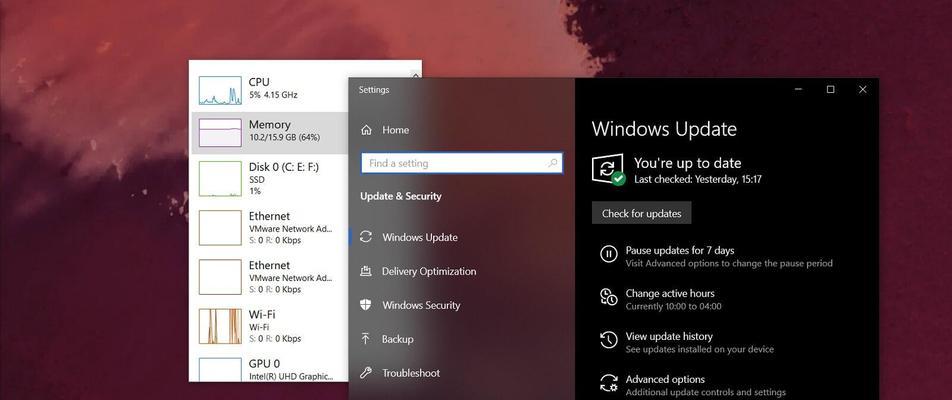
Task: Select the GPU 0 Intel UHD Graphics entry
Action: [x=270, y=369]
